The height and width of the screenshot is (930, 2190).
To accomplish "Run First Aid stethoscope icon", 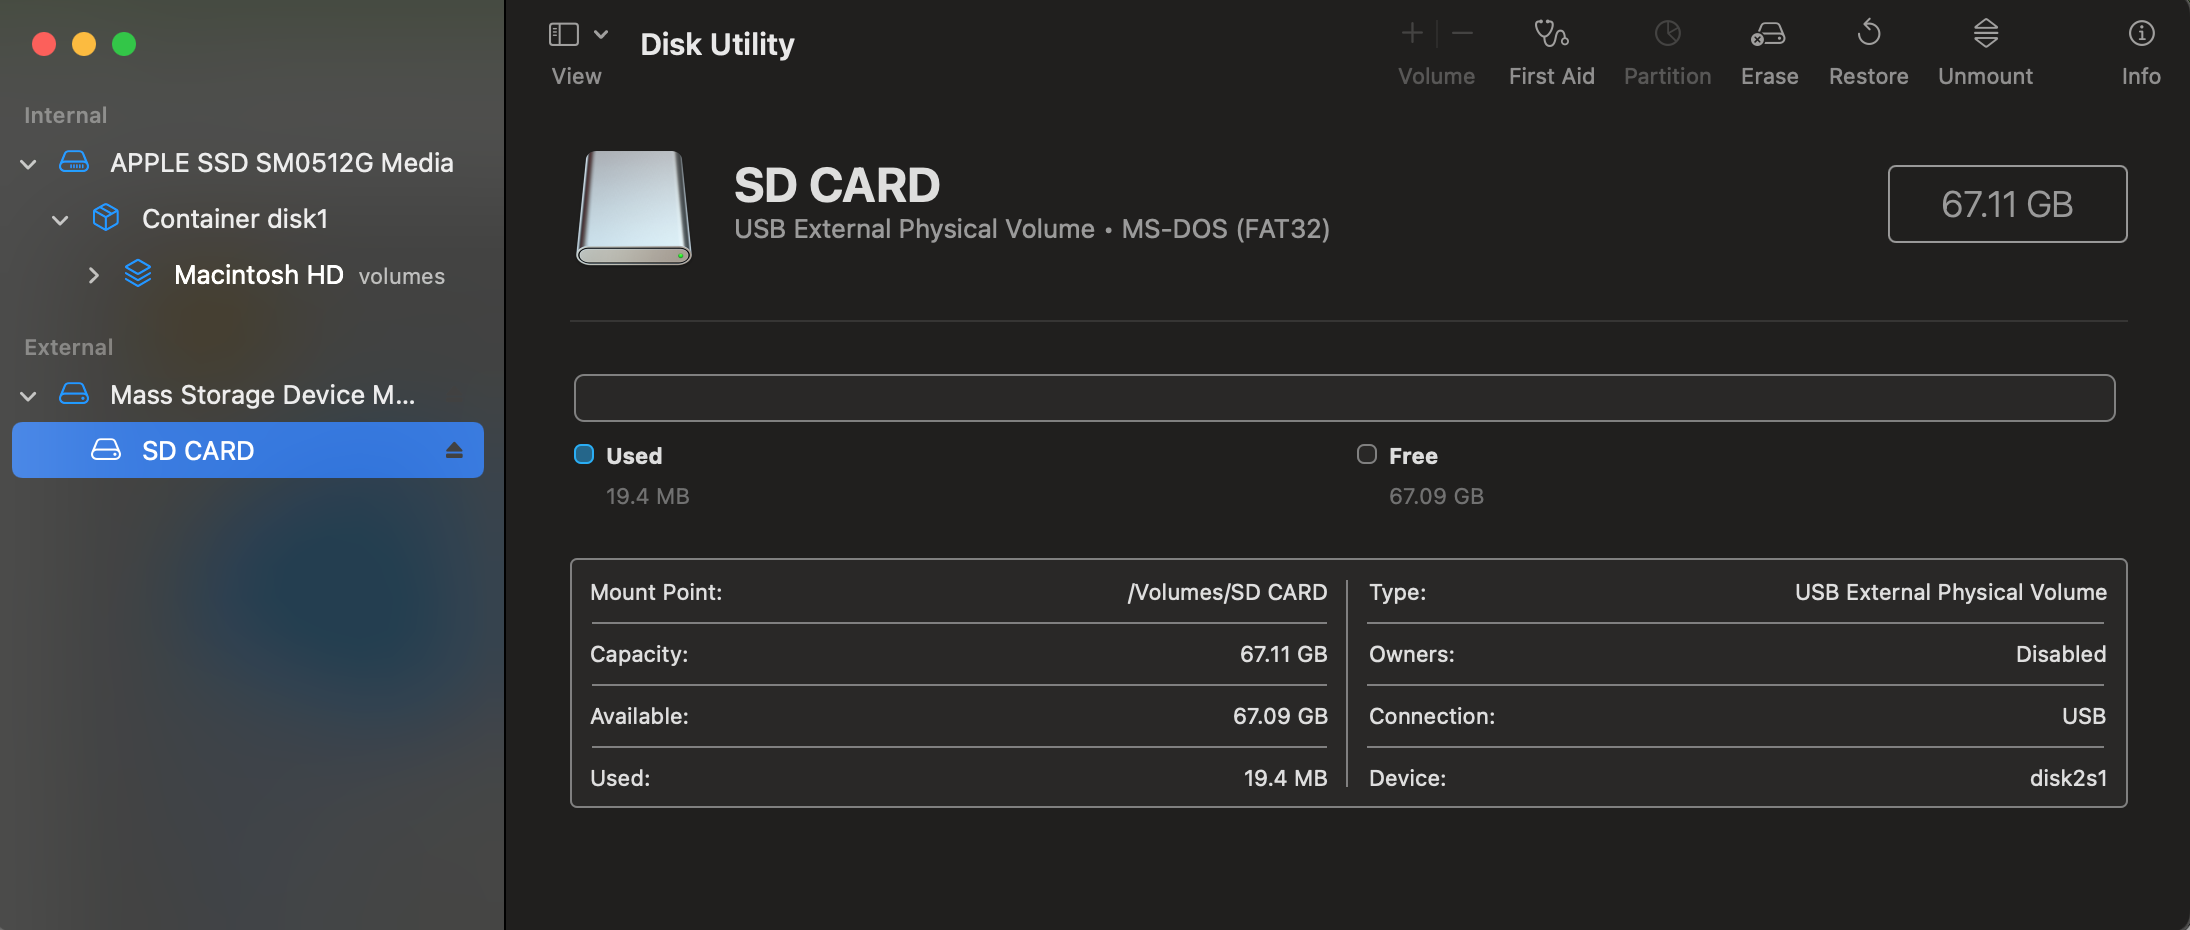I will [1551, 33].
